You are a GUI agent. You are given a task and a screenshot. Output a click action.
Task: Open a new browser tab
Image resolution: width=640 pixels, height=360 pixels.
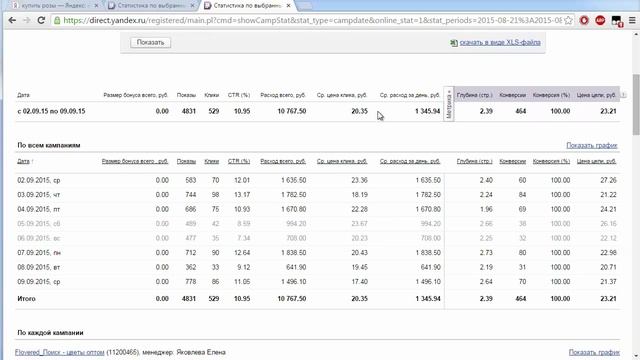click(x=304, y=6)
